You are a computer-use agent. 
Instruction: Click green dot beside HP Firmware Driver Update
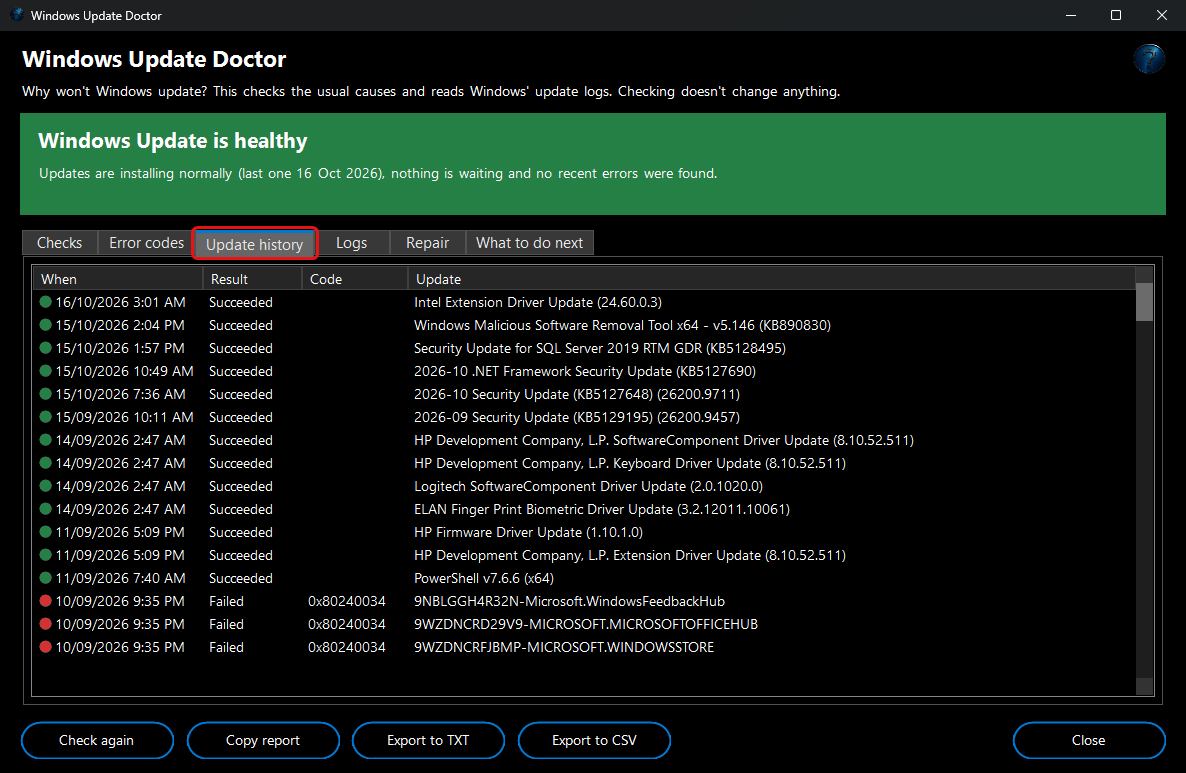pyautogui.click(x=45, y=532)
